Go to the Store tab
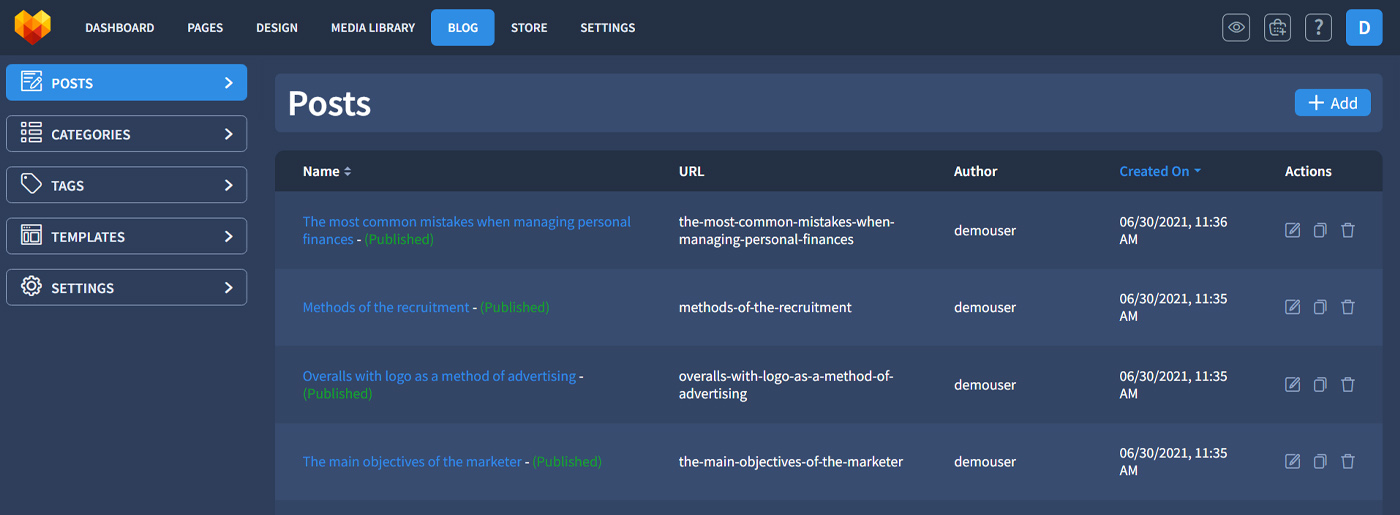The image size is (1400, 515). click(x=529, y=28)
